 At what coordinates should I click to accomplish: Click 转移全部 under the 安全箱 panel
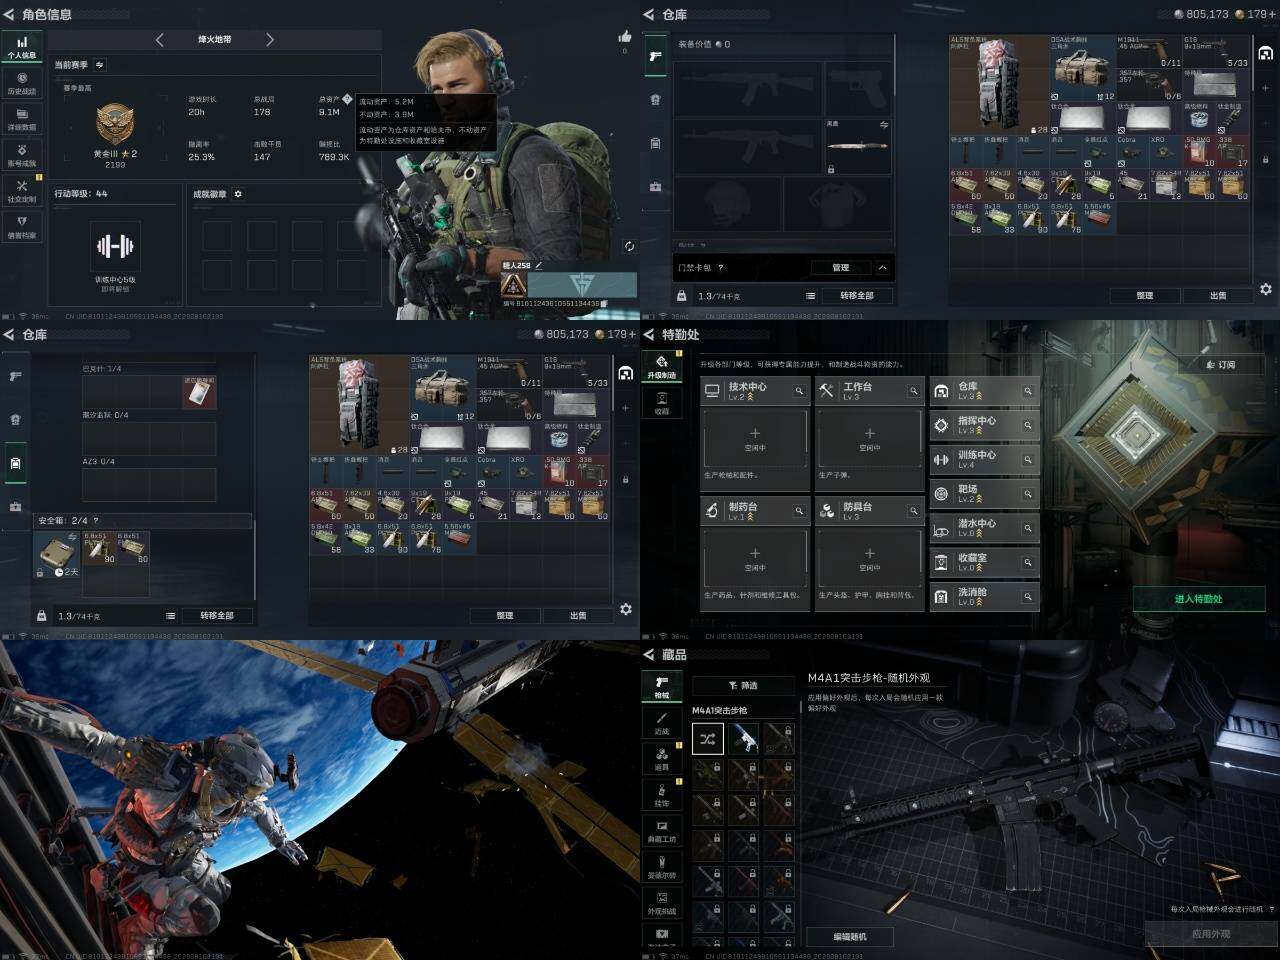[x=217, y=616]
